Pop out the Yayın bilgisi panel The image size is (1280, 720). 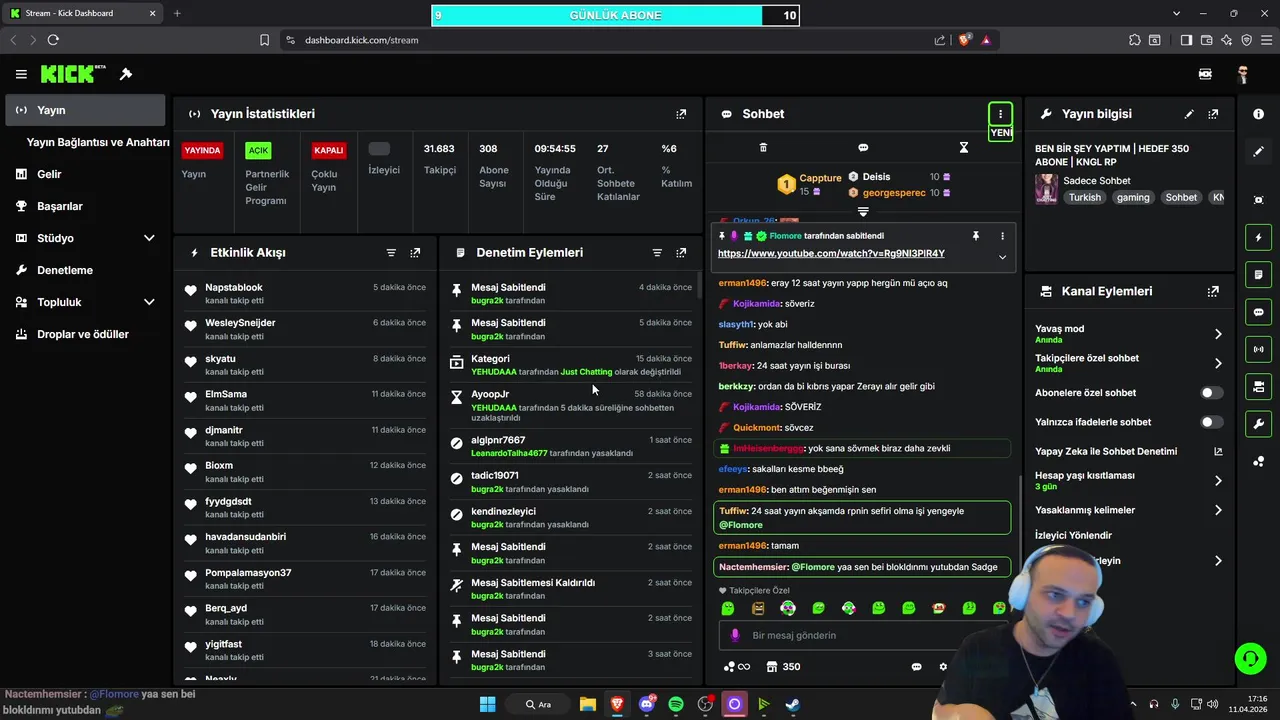point(1213,114)
